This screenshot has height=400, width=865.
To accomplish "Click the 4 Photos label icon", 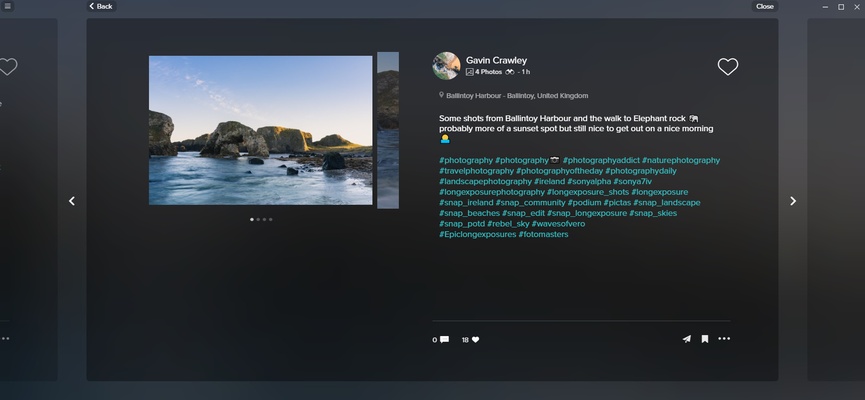I will coord(469,72).
